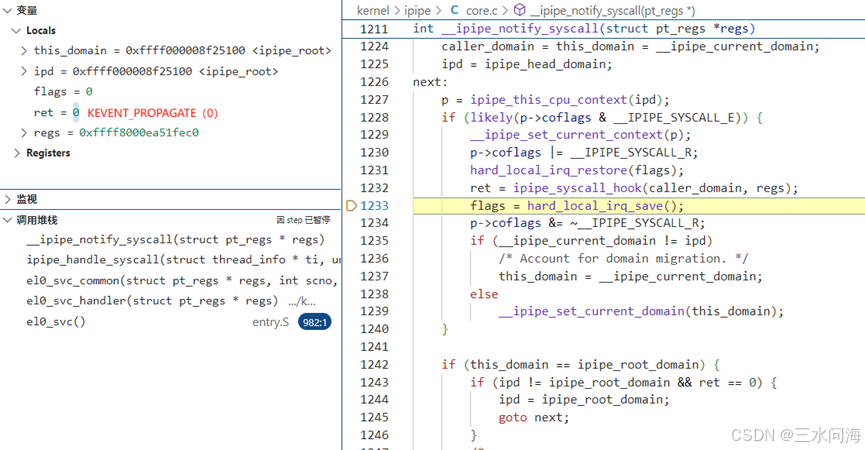Click ipipe_this_cpu_context on line 1227
865x450 pixels.
[548, 100]
